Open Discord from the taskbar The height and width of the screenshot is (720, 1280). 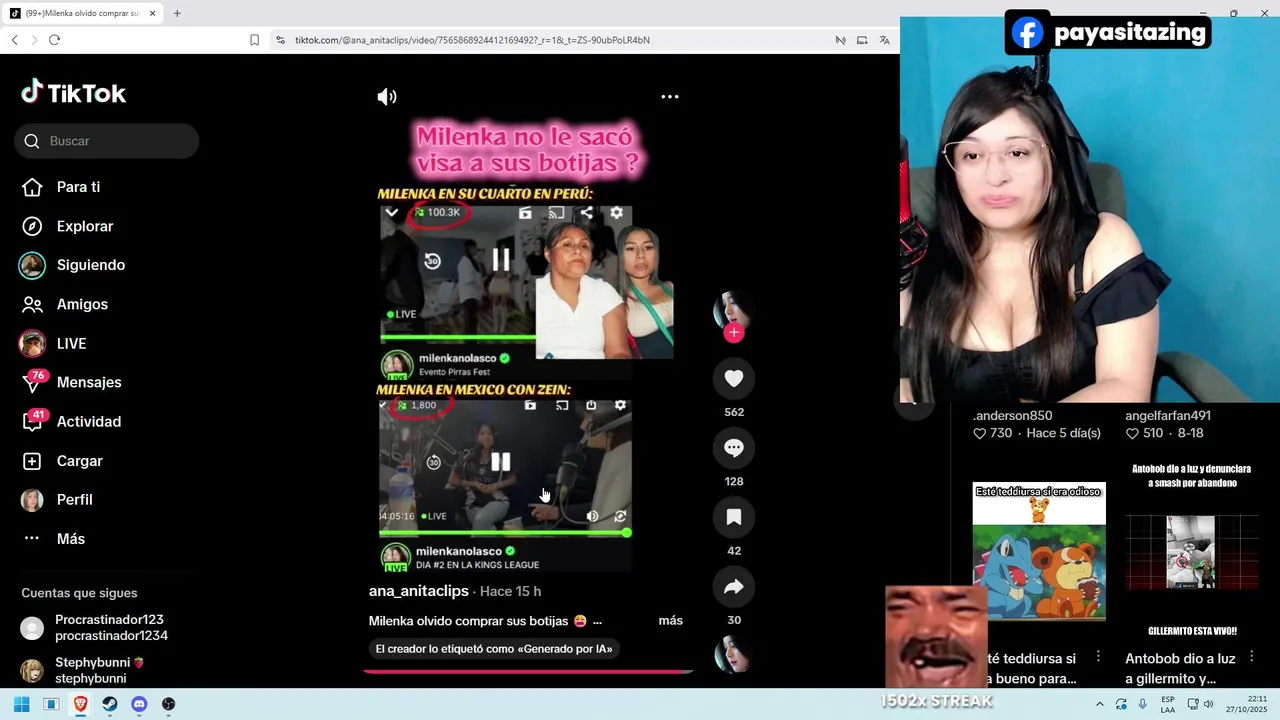pos(139,704)
